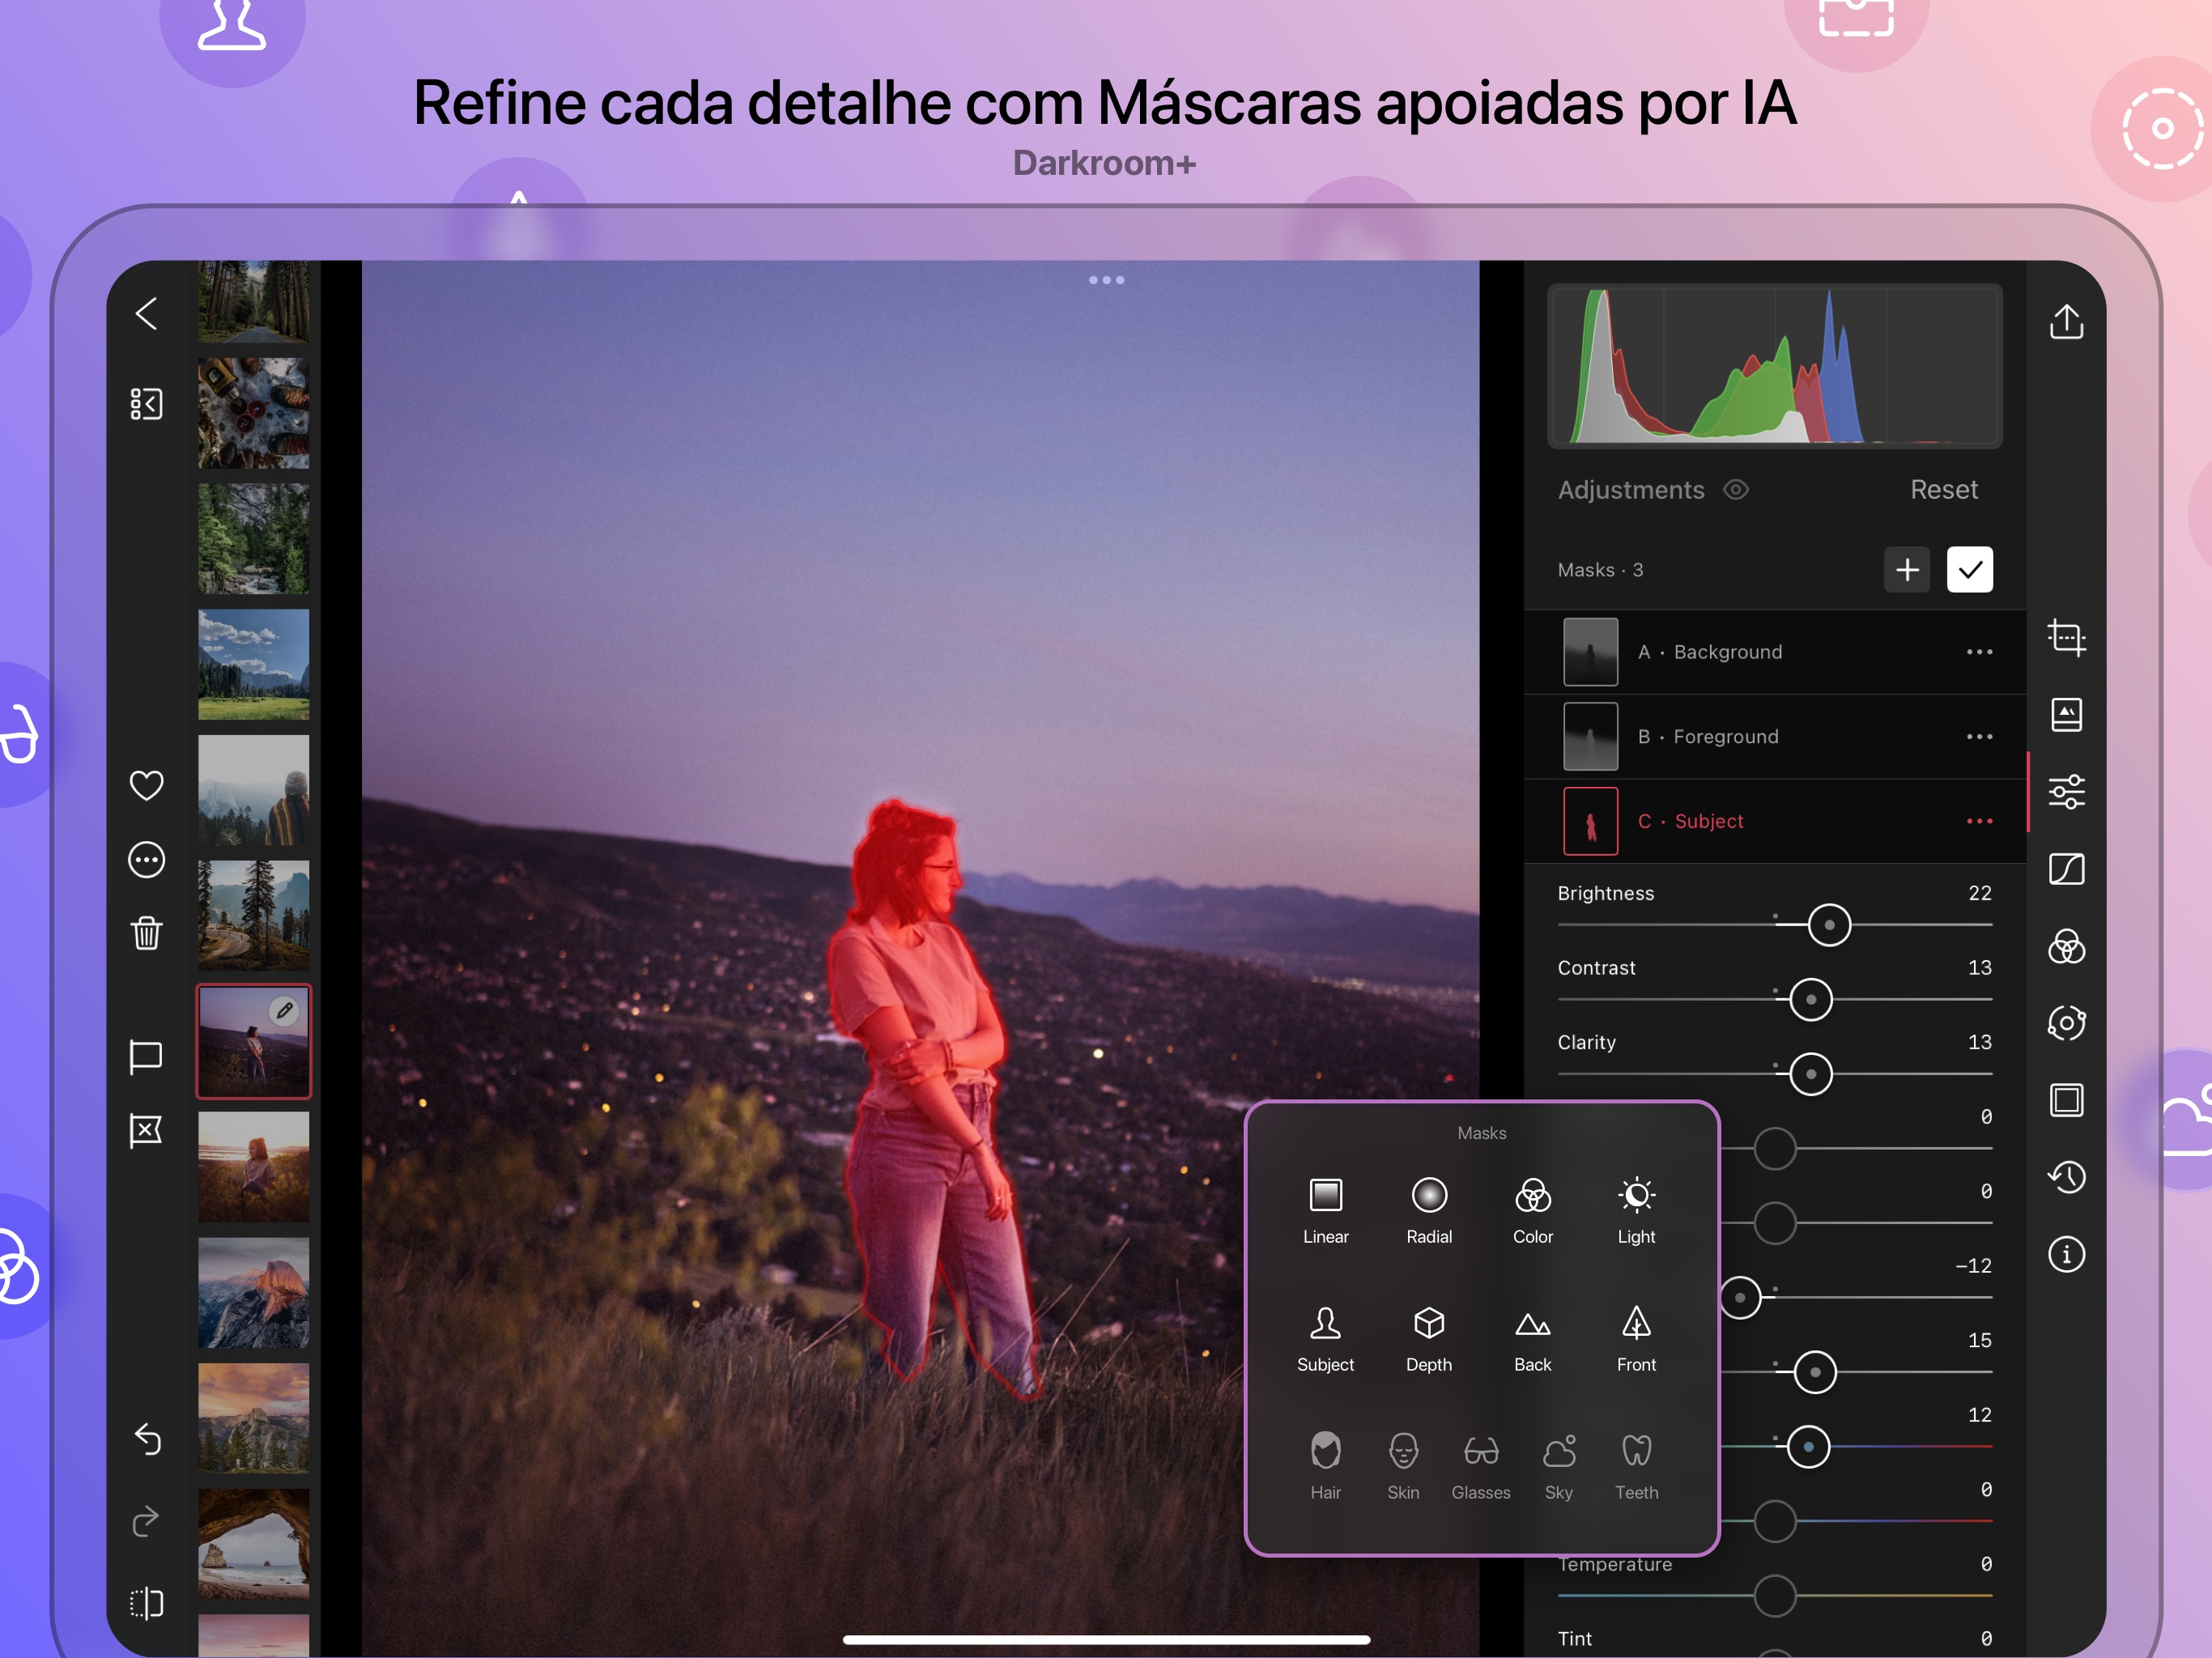
Task: Open options for Subject mask
Action: coord(1979,821)
